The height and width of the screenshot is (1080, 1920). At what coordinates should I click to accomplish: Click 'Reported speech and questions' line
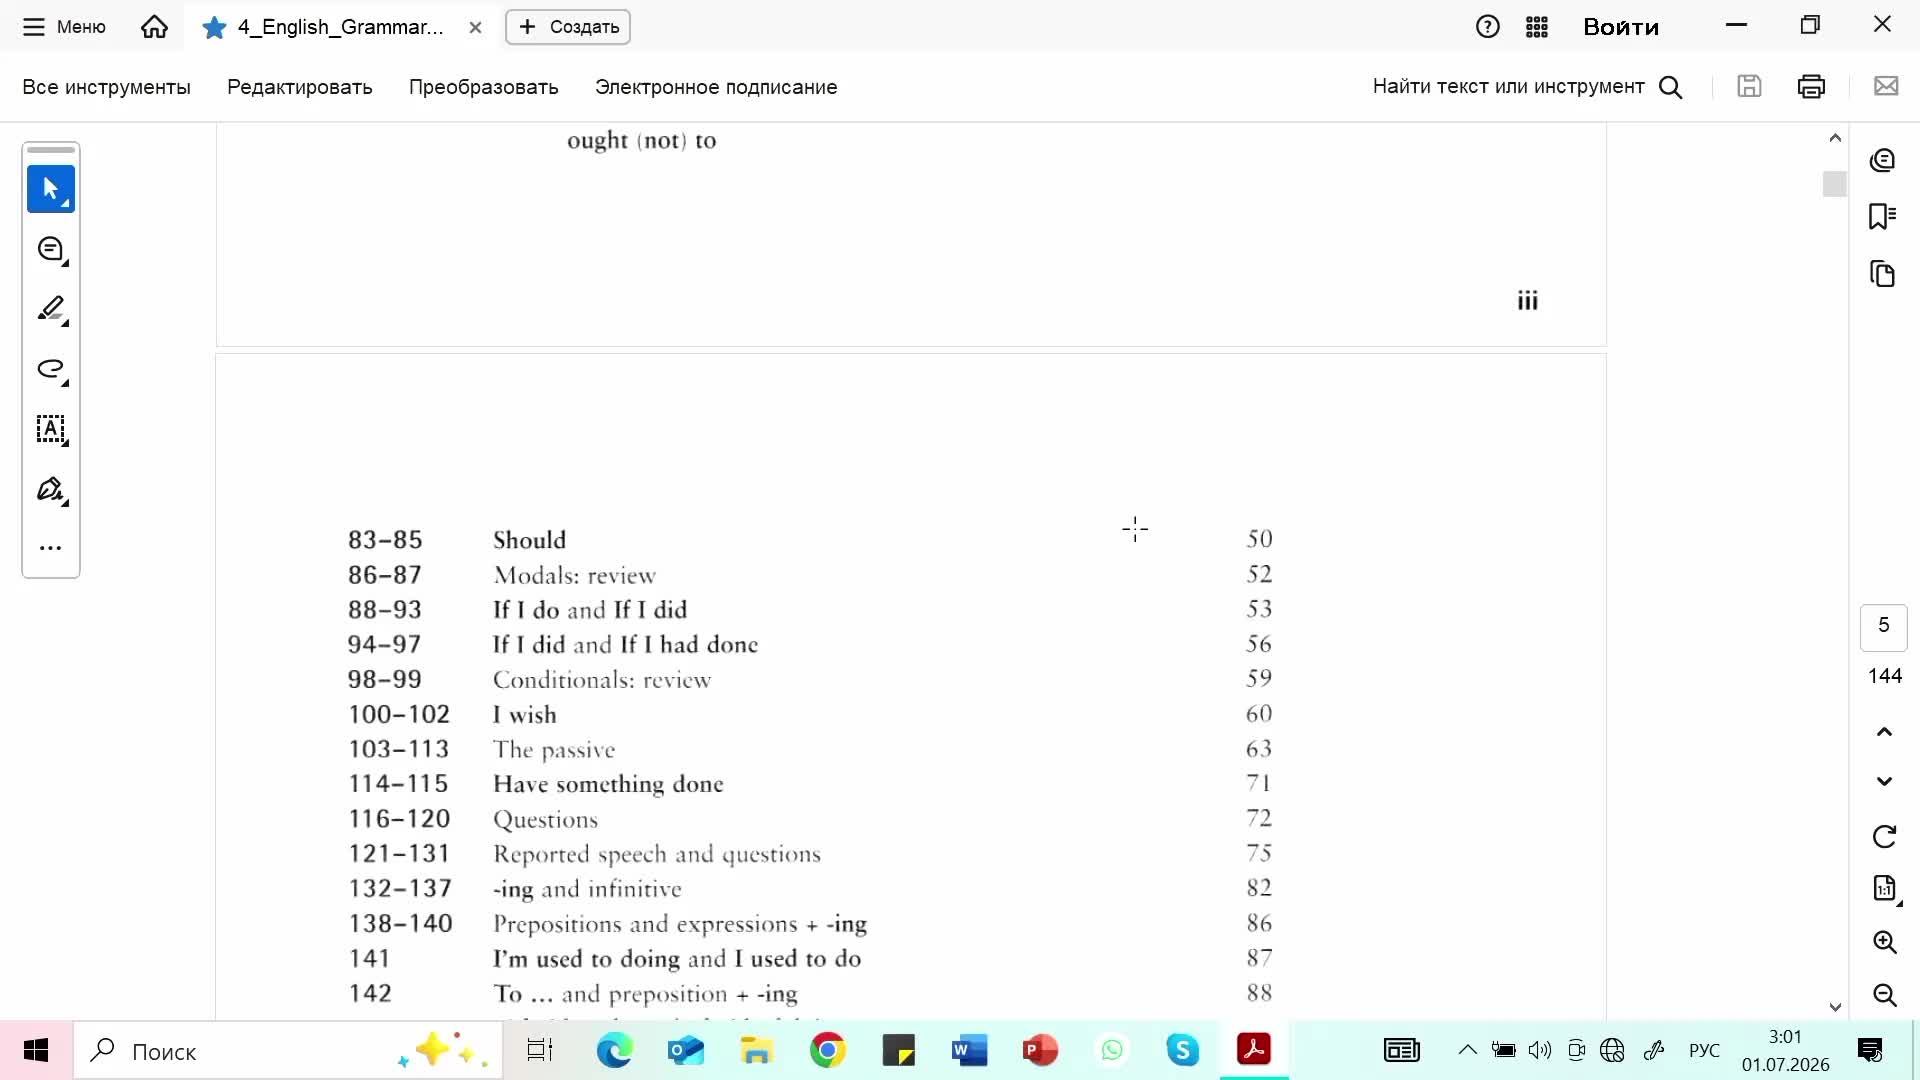[x=656, y=854]
